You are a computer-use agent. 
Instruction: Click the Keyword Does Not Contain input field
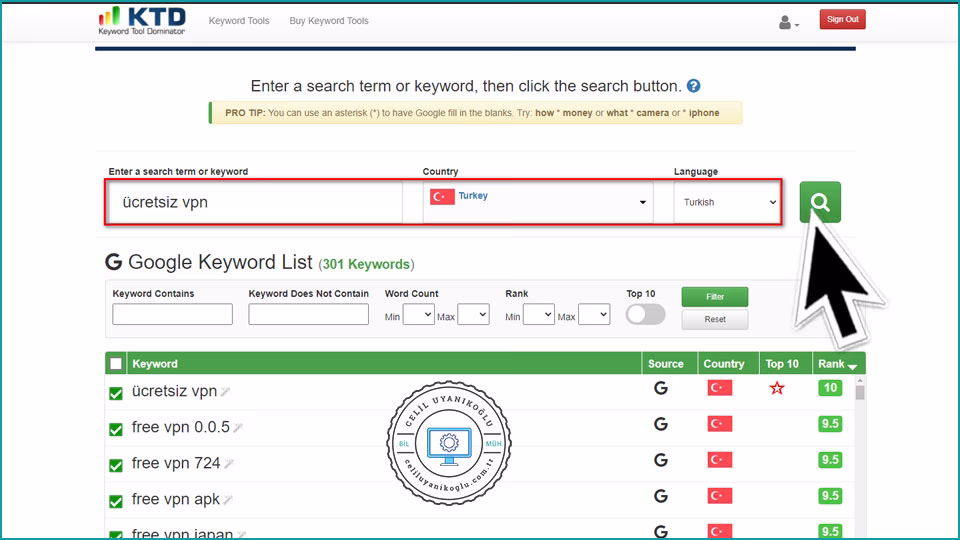point(309,314)
